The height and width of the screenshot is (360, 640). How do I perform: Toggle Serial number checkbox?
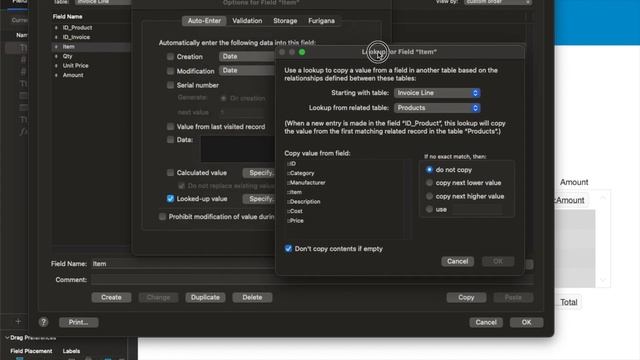click(x=170, y=85)
